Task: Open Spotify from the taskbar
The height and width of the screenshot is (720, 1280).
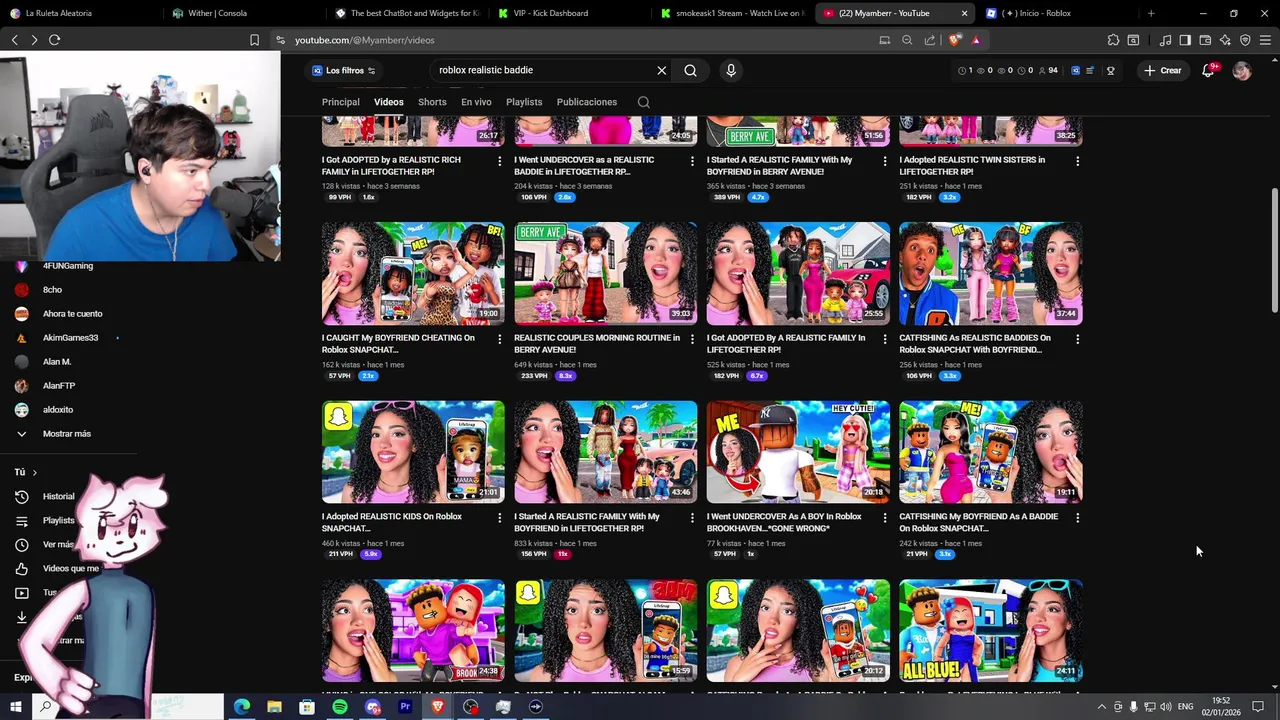Action: click(x=340, y=707)
